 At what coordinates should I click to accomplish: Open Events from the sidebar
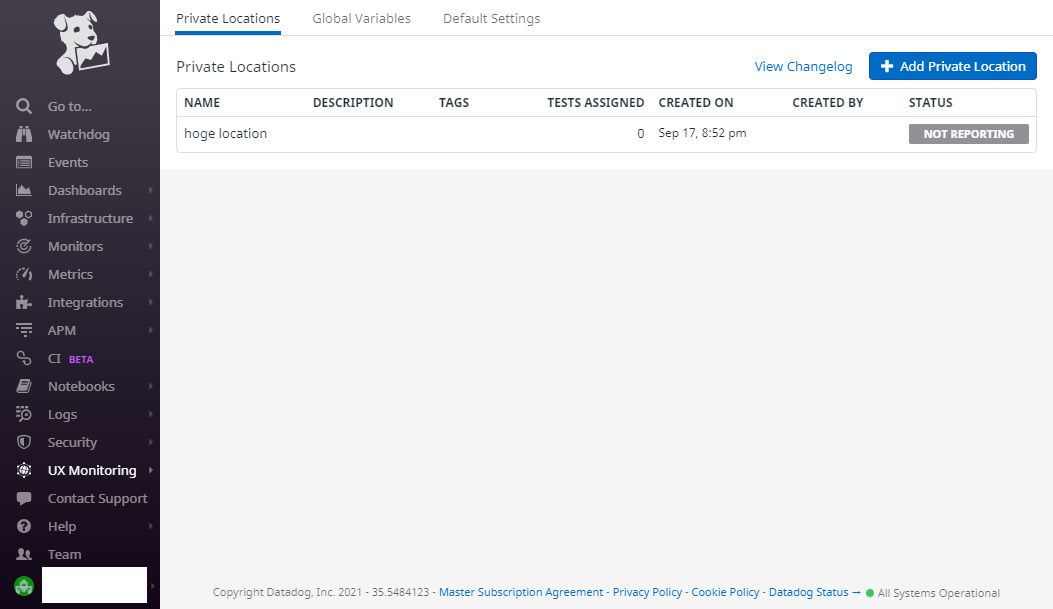click(x=68, y=162)
